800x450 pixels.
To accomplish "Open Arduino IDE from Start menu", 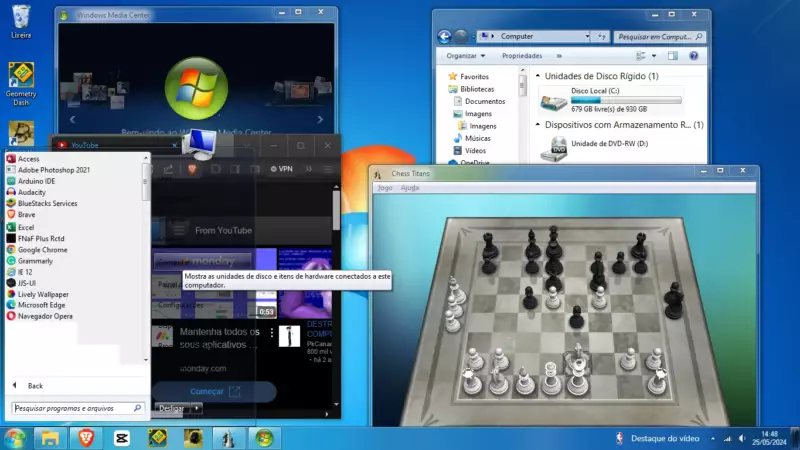I will 36,181.
